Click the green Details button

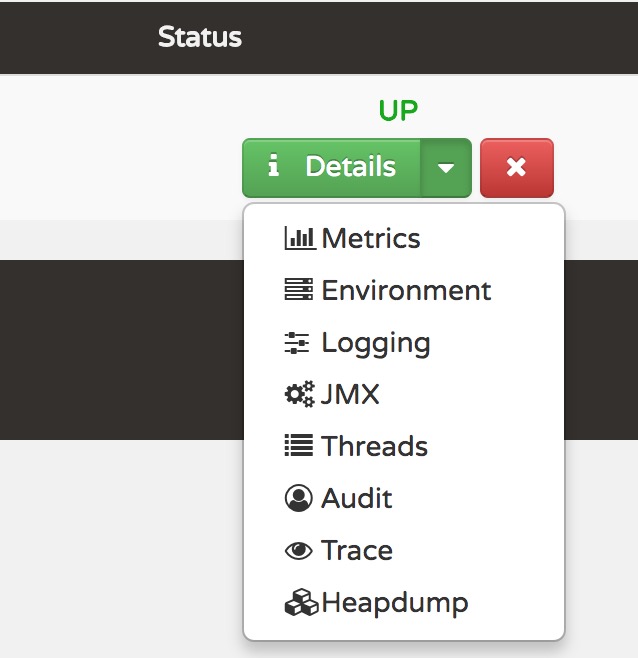[x=332, y=168]
